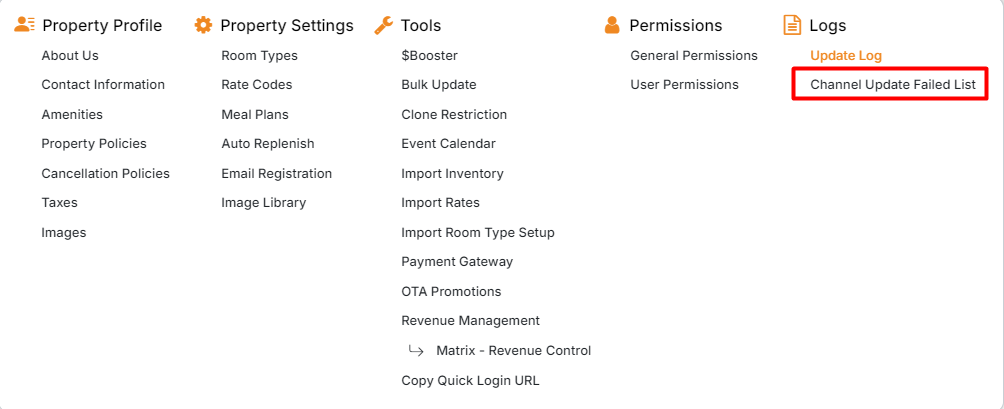The image size is (1004, 409).
Task: Open General Permissions
Action: tap(694, 56)
